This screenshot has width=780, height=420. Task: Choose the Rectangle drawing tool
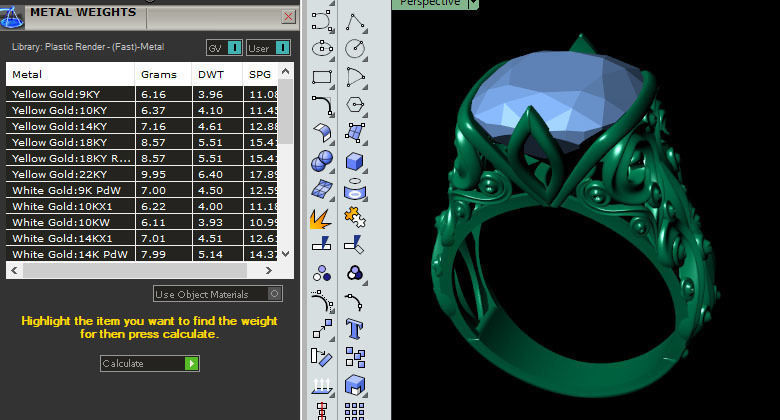pos(322,77)
